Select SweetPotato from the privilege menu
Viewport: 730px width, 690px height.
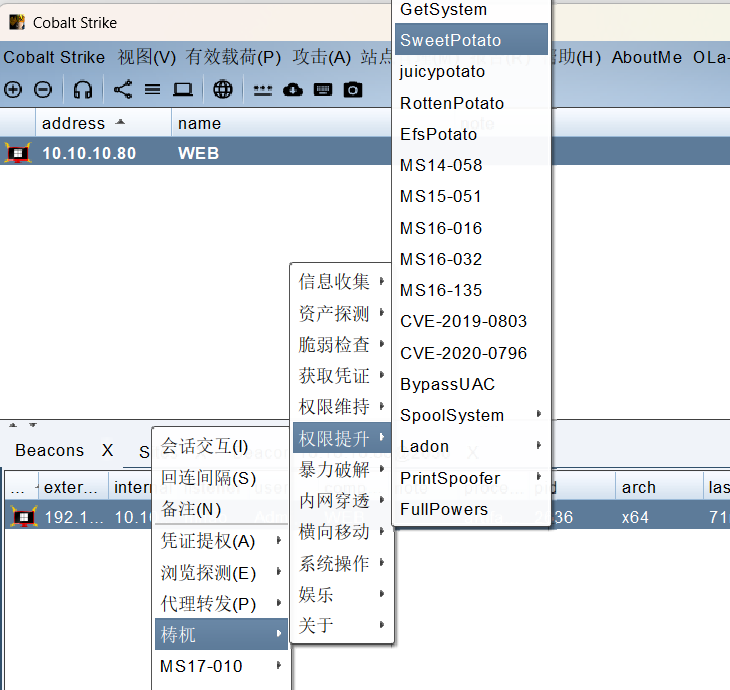pyautogui.click(x=471, y=40)
